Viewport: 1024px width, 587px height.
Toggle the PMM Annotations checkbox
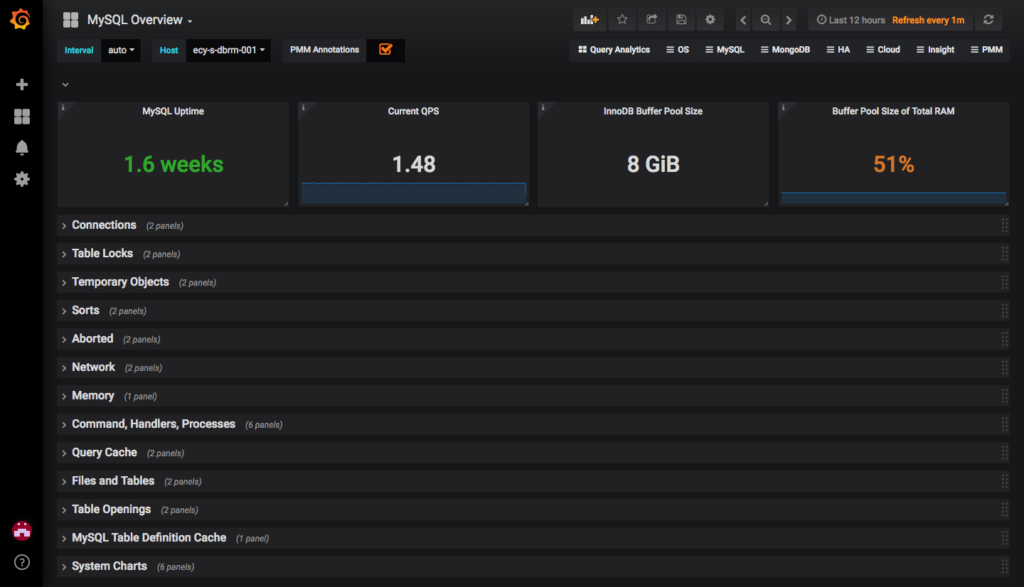[x=385, y=48]
